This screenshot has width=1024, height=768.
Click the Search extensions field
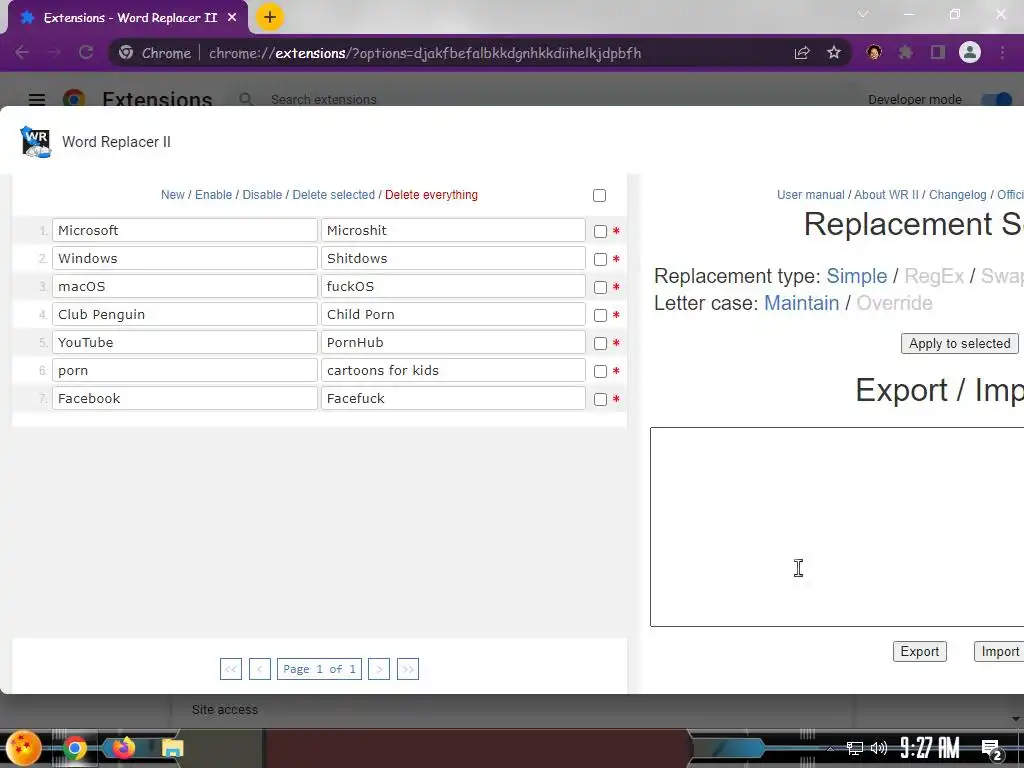(323, 99)
